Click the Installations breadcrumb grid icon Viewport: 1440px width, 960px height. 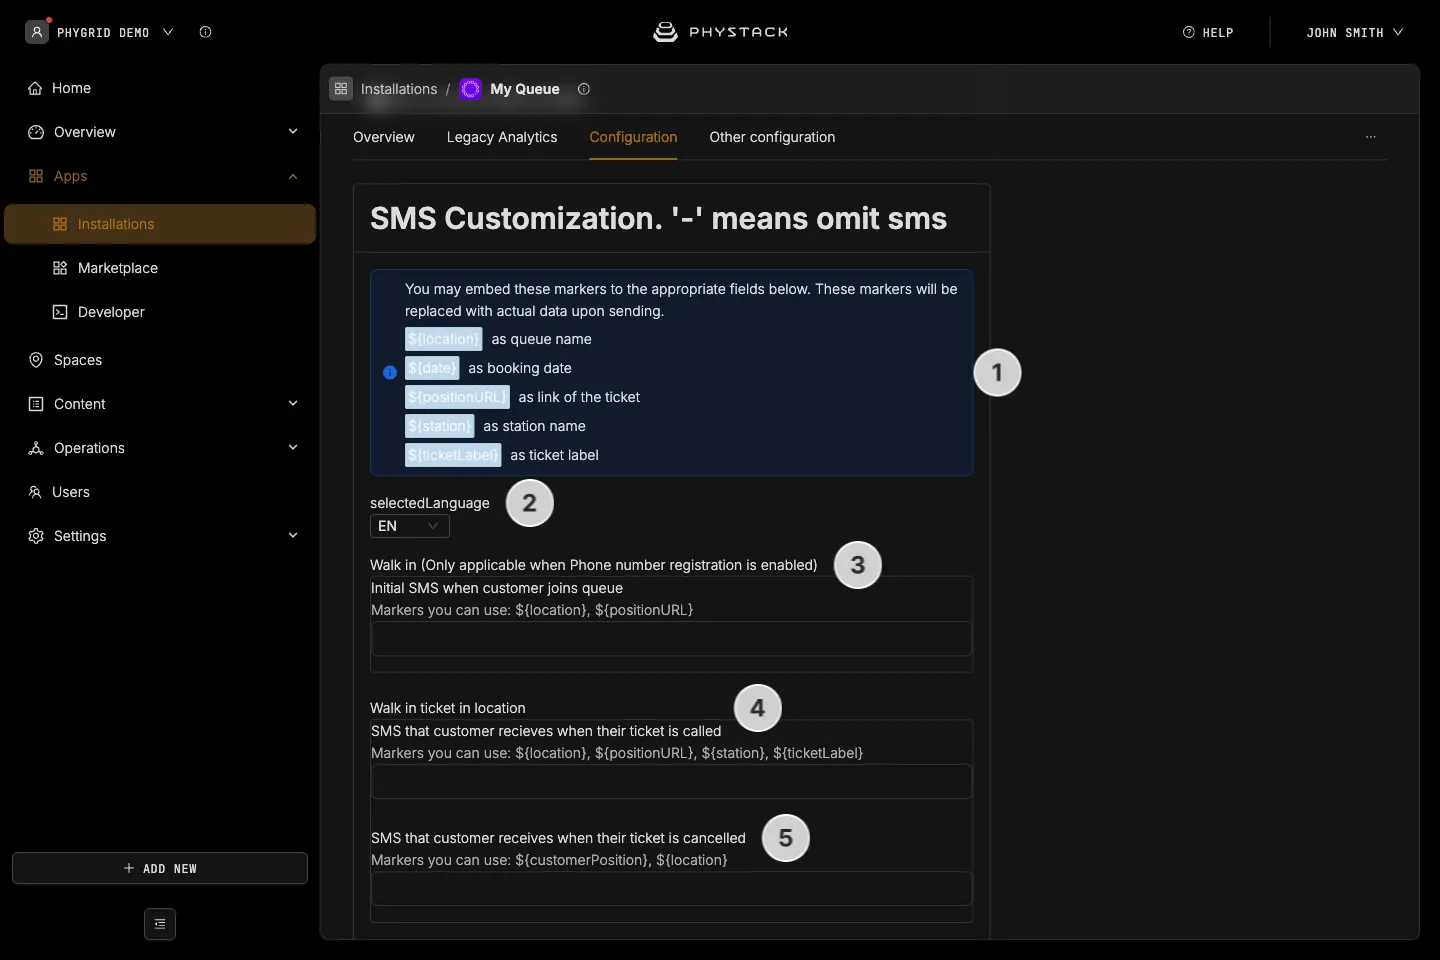point(341,89)
